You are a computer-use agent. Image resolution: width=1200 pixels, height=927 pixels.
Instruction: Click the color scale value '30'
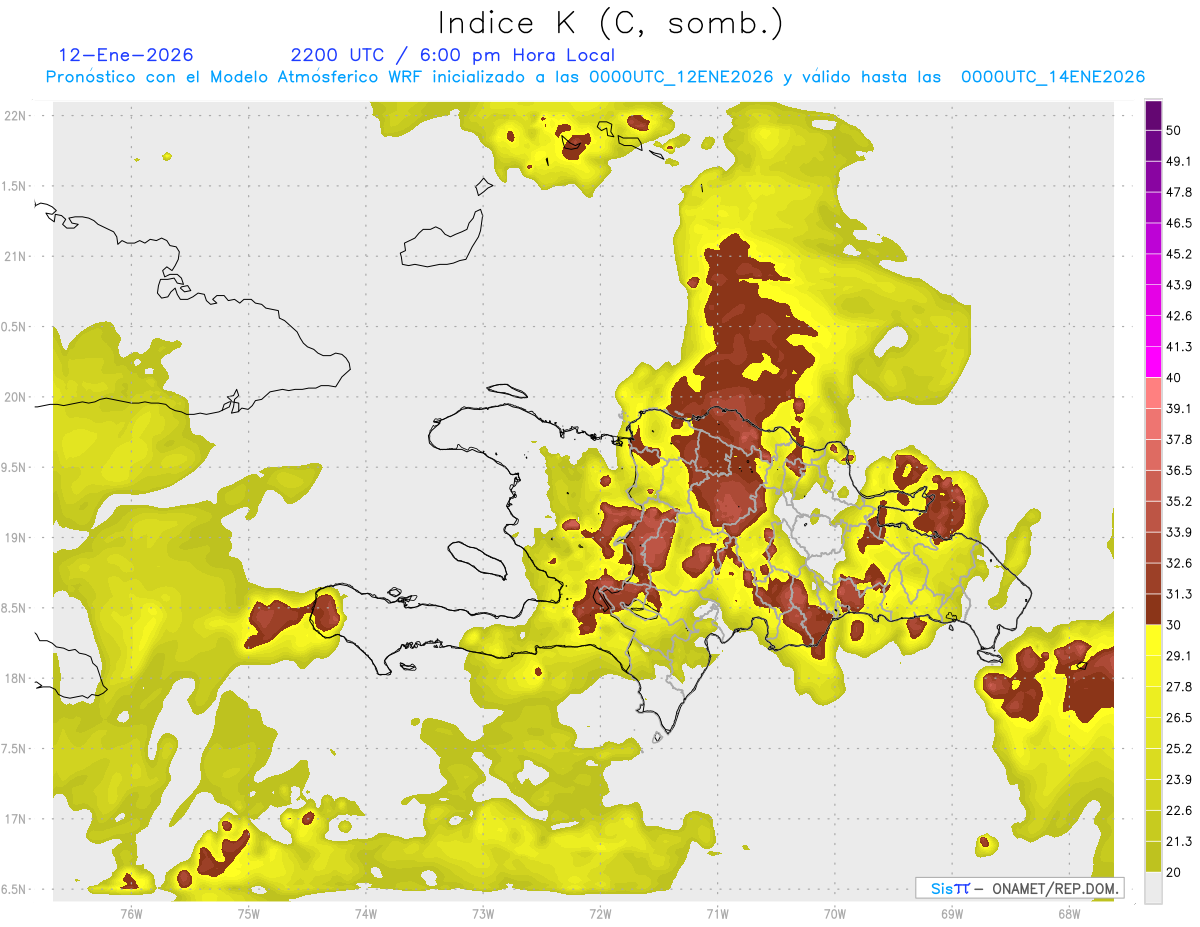pos(1175,625)
